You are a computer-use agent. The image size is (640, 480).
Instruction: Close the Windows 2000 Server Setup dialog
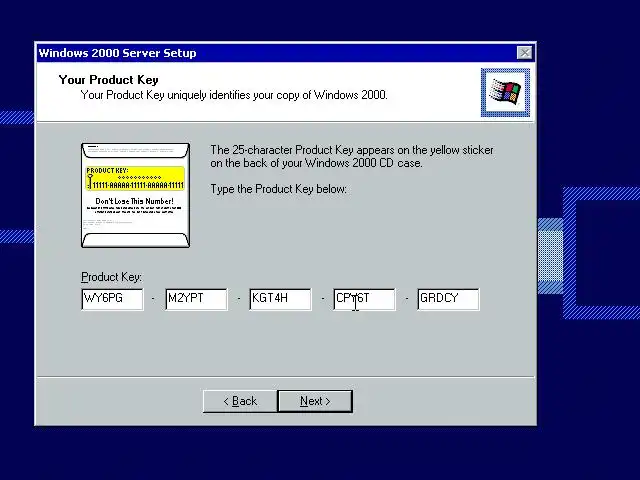[524, 53]
